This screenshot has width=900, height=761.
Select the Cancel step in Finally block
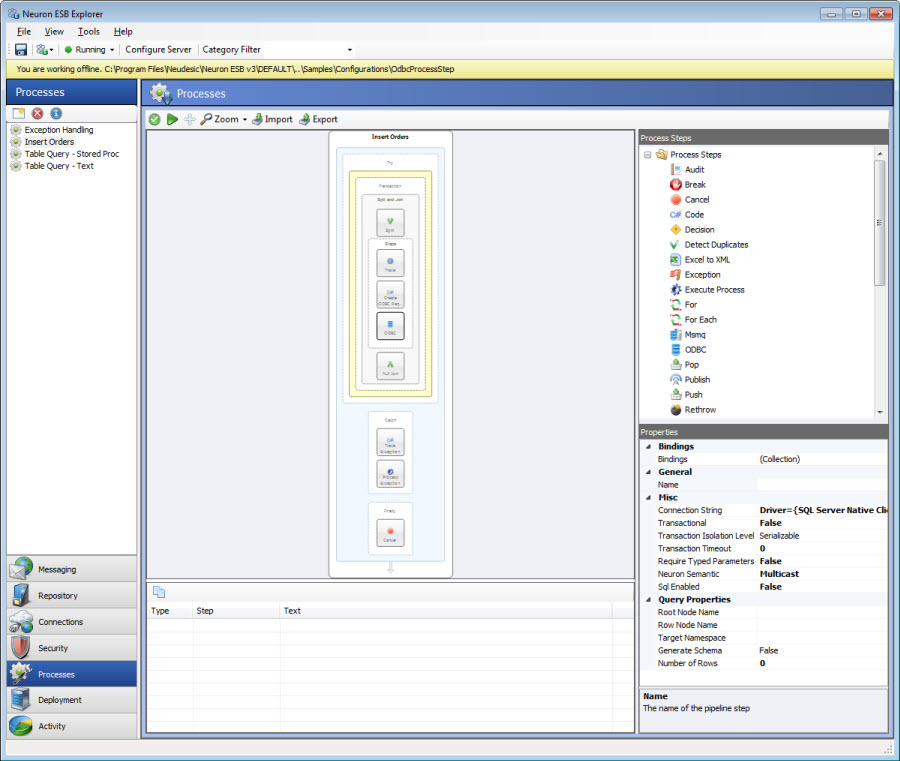(x=390, y=533)
